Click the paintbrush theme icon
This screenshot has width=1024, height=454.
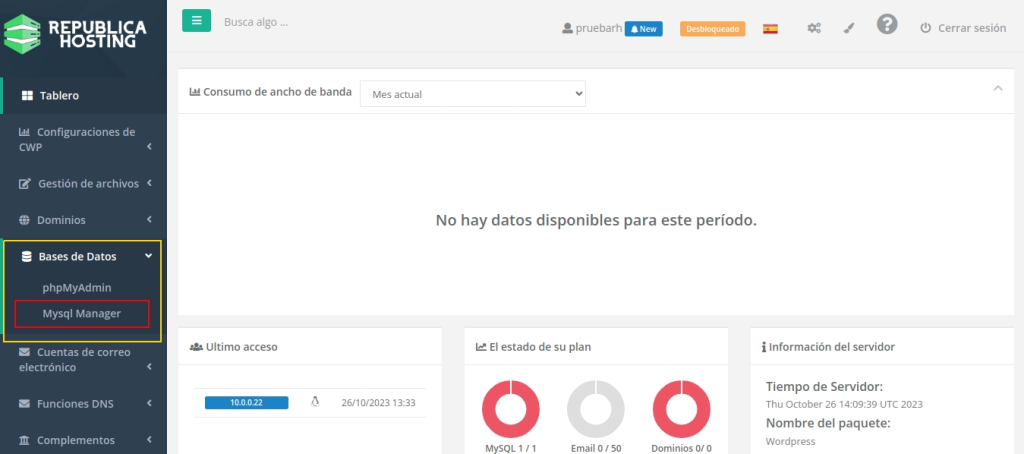(x=849, y=29)
